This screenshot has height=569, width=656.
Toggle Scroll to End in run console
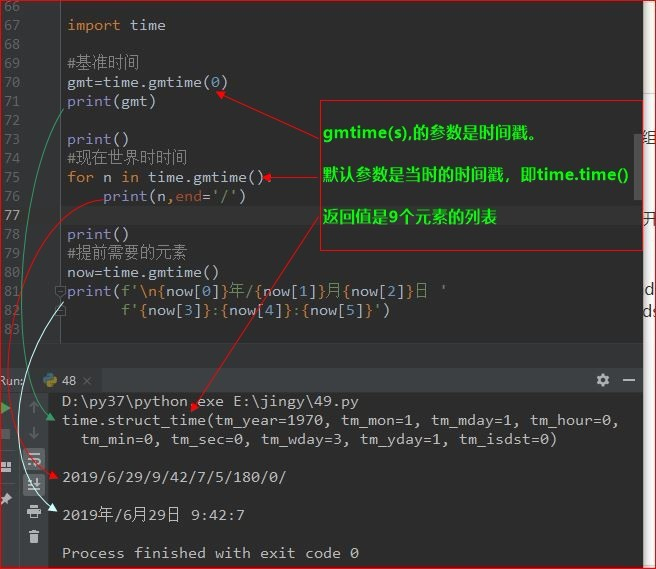pos(34,484)
